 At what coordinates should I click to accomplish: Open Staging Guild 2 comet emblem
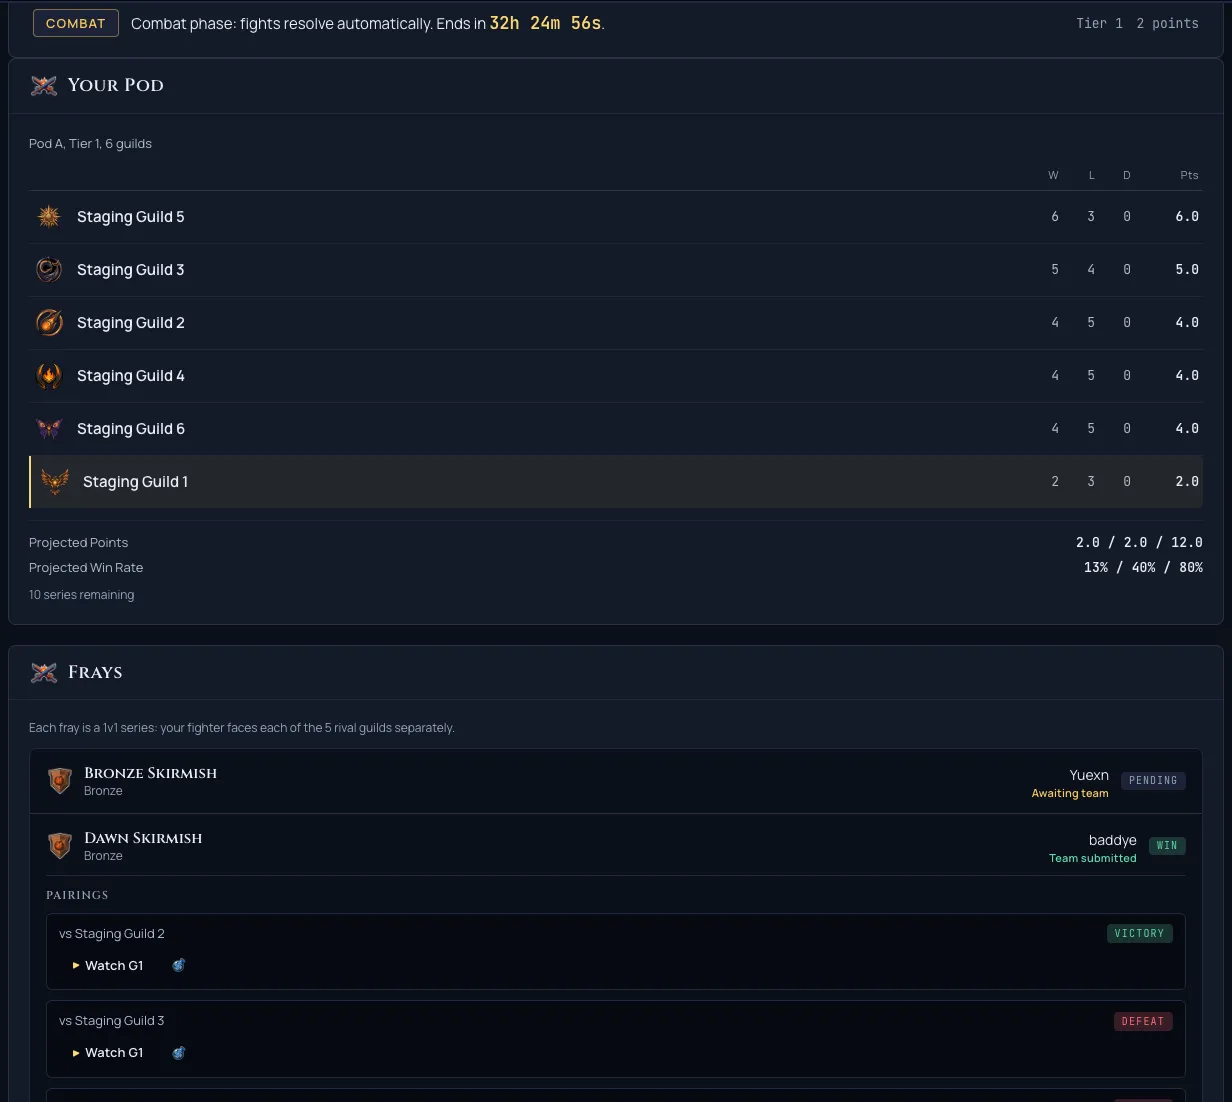[x=49, y=322]
